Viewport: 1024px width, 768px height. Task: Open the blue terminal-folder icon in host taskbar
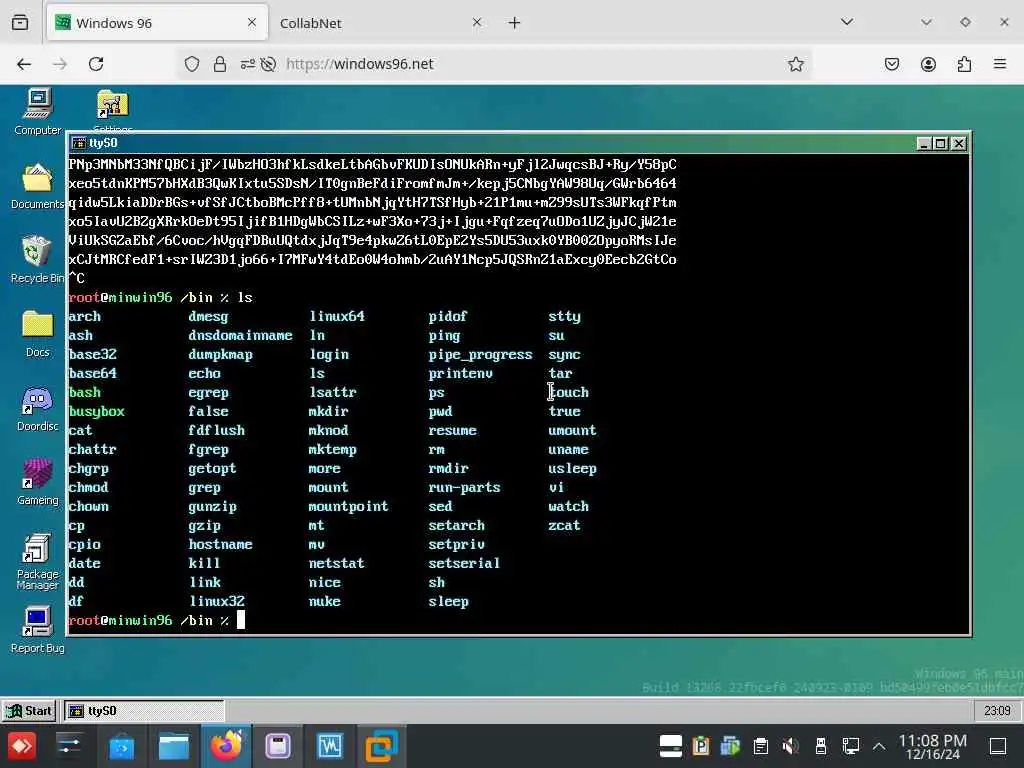click(x=121, y=746)
